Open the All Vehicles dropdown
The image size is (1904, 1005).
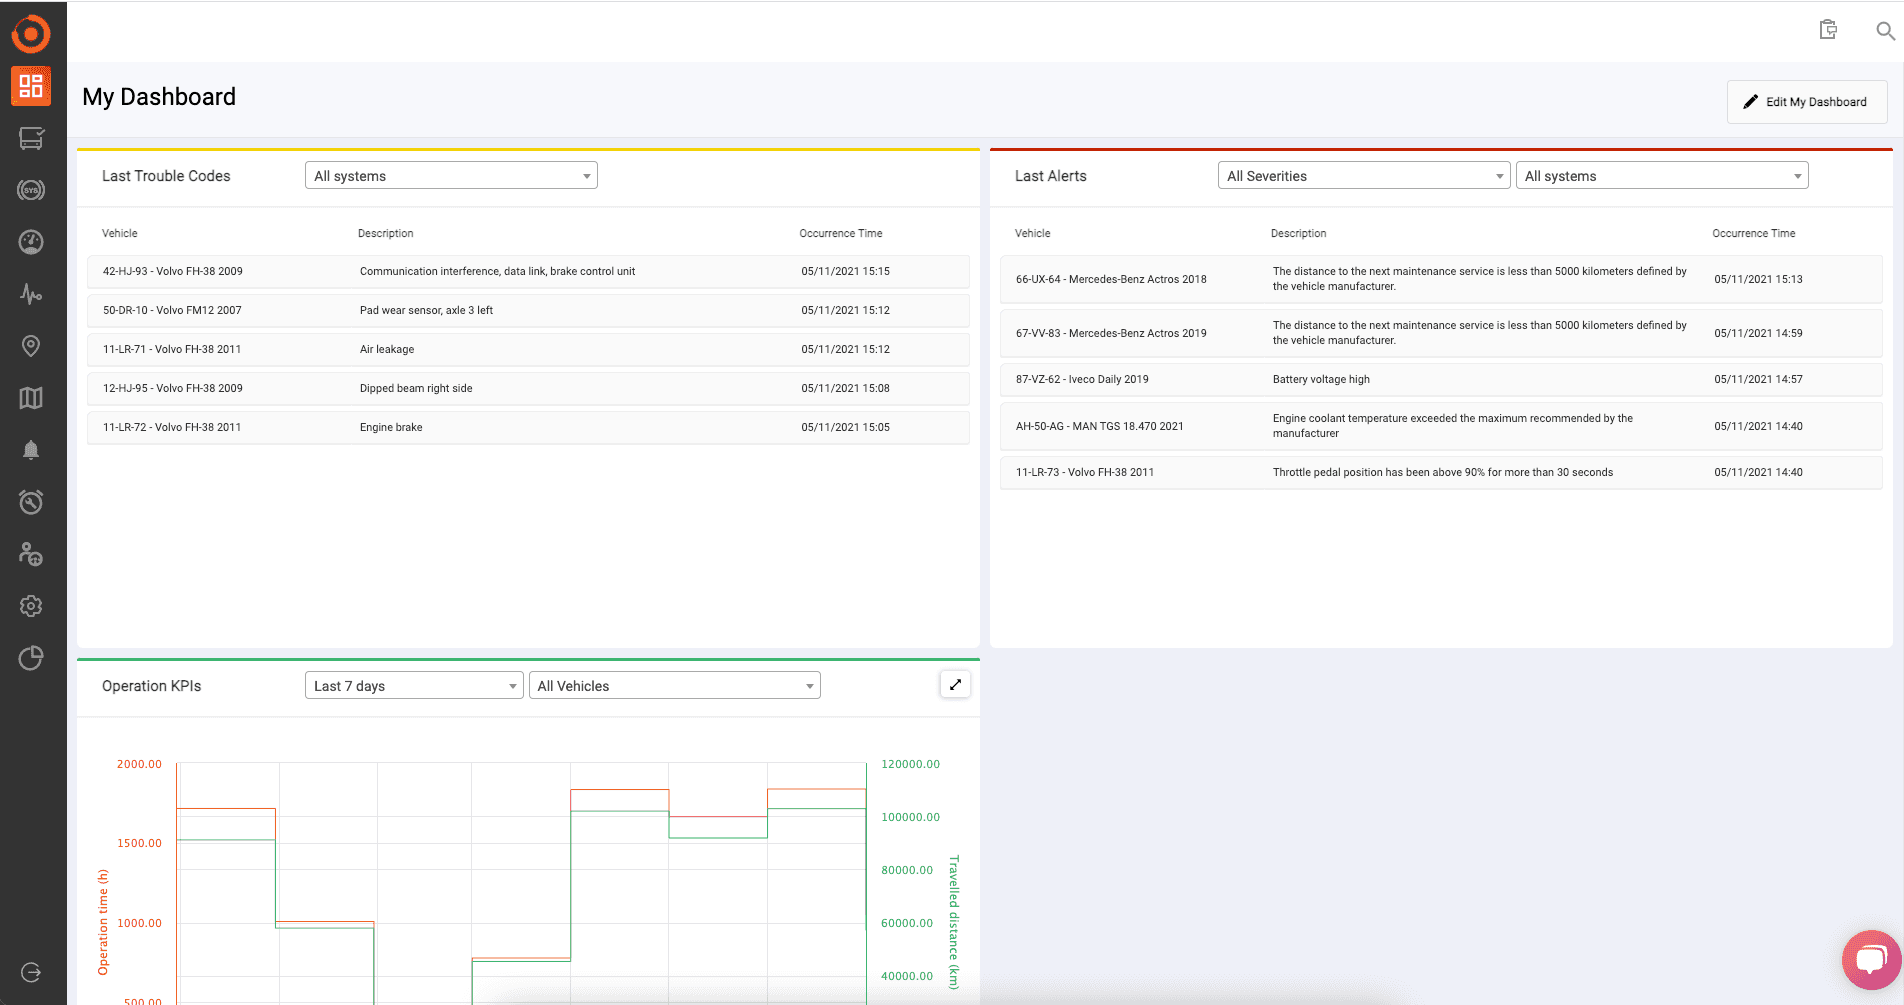point(675,686)
